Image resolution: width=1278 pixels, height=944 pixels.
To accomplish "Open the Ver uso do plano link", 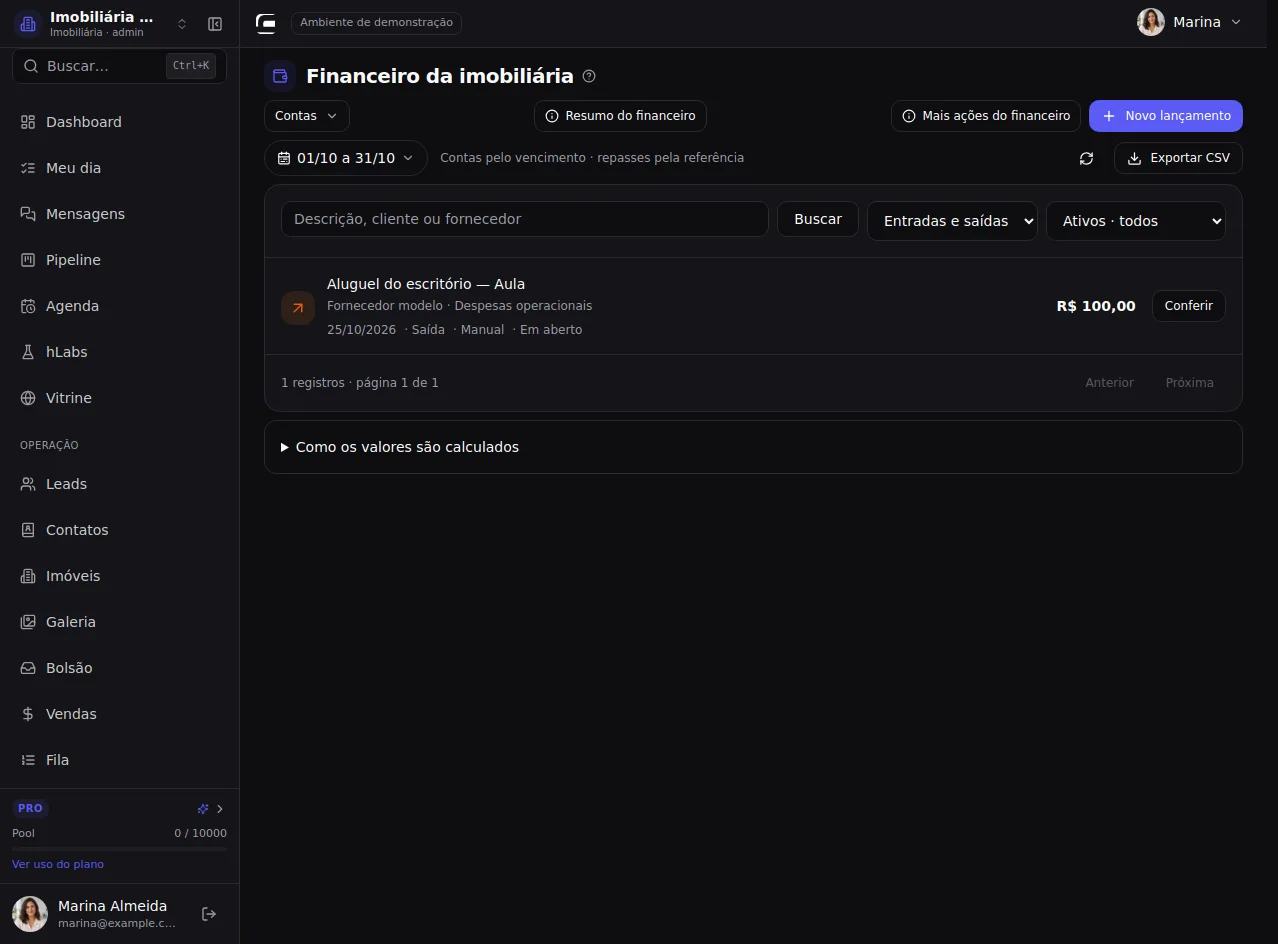I will point(58,864).
